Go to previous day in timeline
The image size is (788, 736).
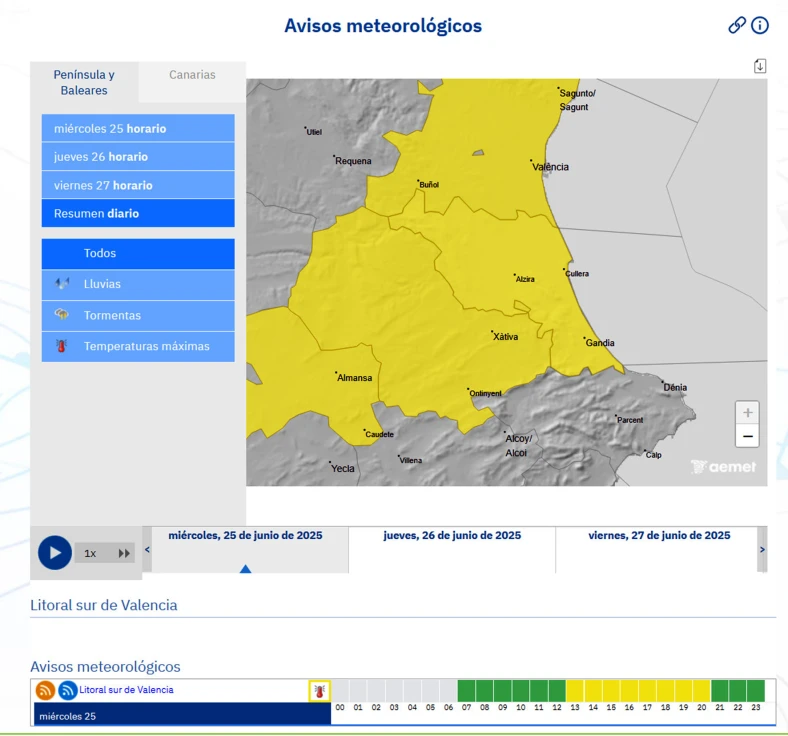[x=147, y=550]
